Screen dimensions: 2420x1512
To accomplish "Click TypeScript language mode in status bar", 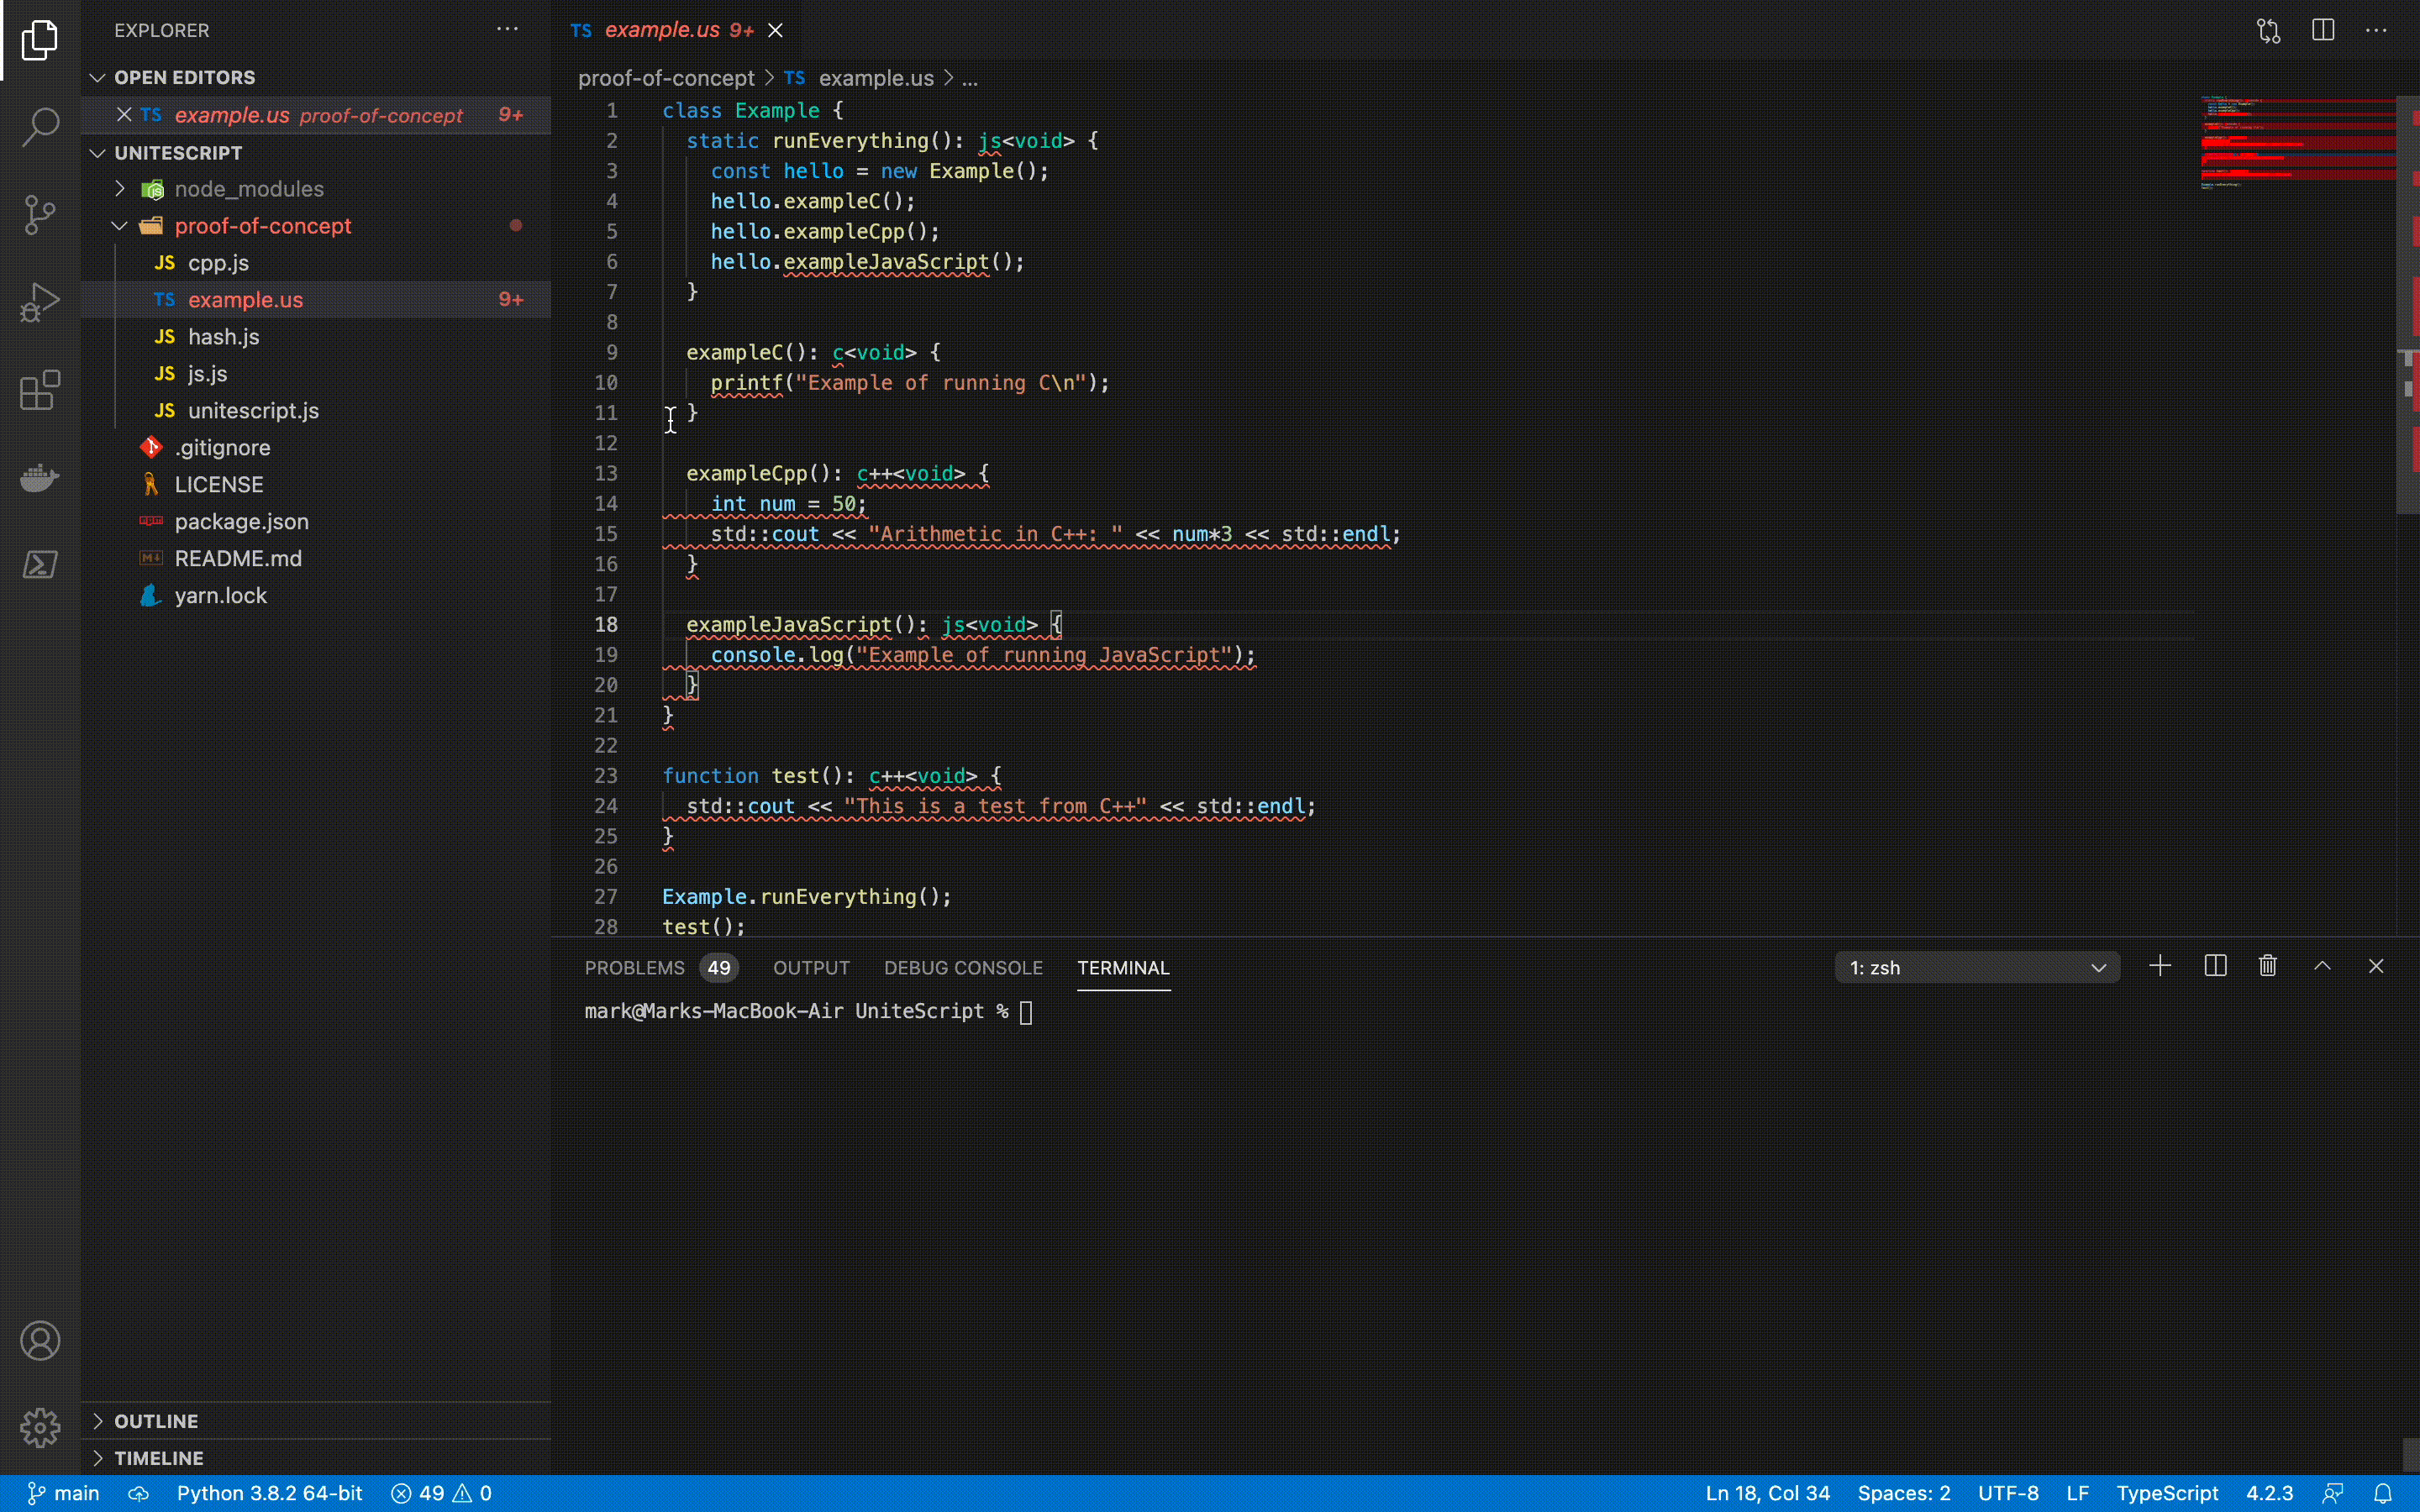I will (2166, 1493).
